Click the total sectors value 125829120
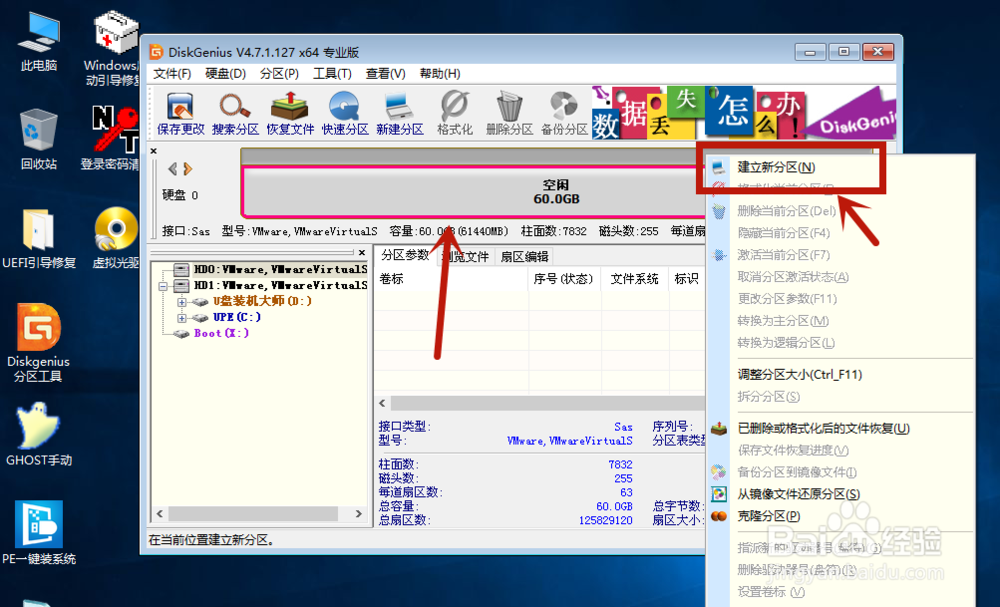This screenshot has width=1000, height=607. click(x=605, y=520)
